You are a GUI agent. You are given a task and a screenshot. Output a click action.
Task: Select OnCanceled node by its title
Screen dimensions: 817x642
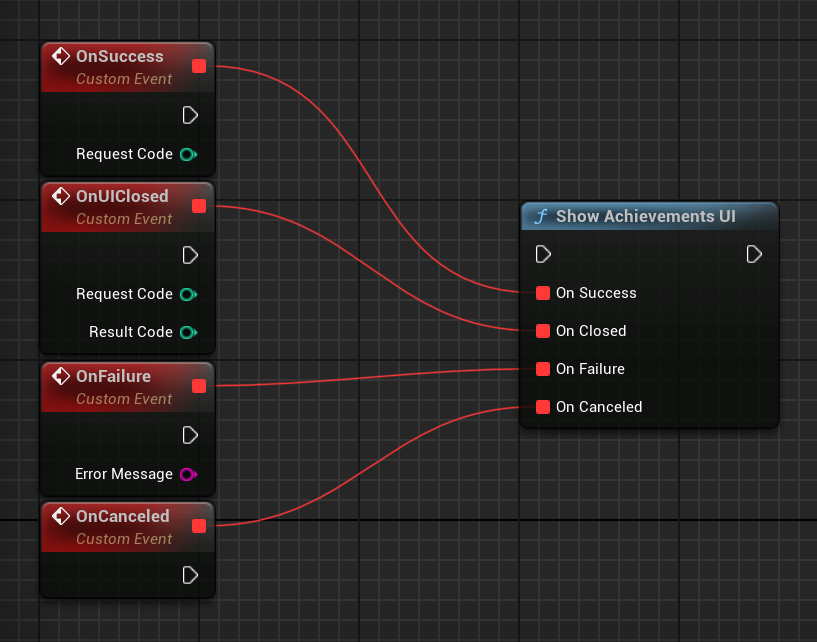[123, 516]
